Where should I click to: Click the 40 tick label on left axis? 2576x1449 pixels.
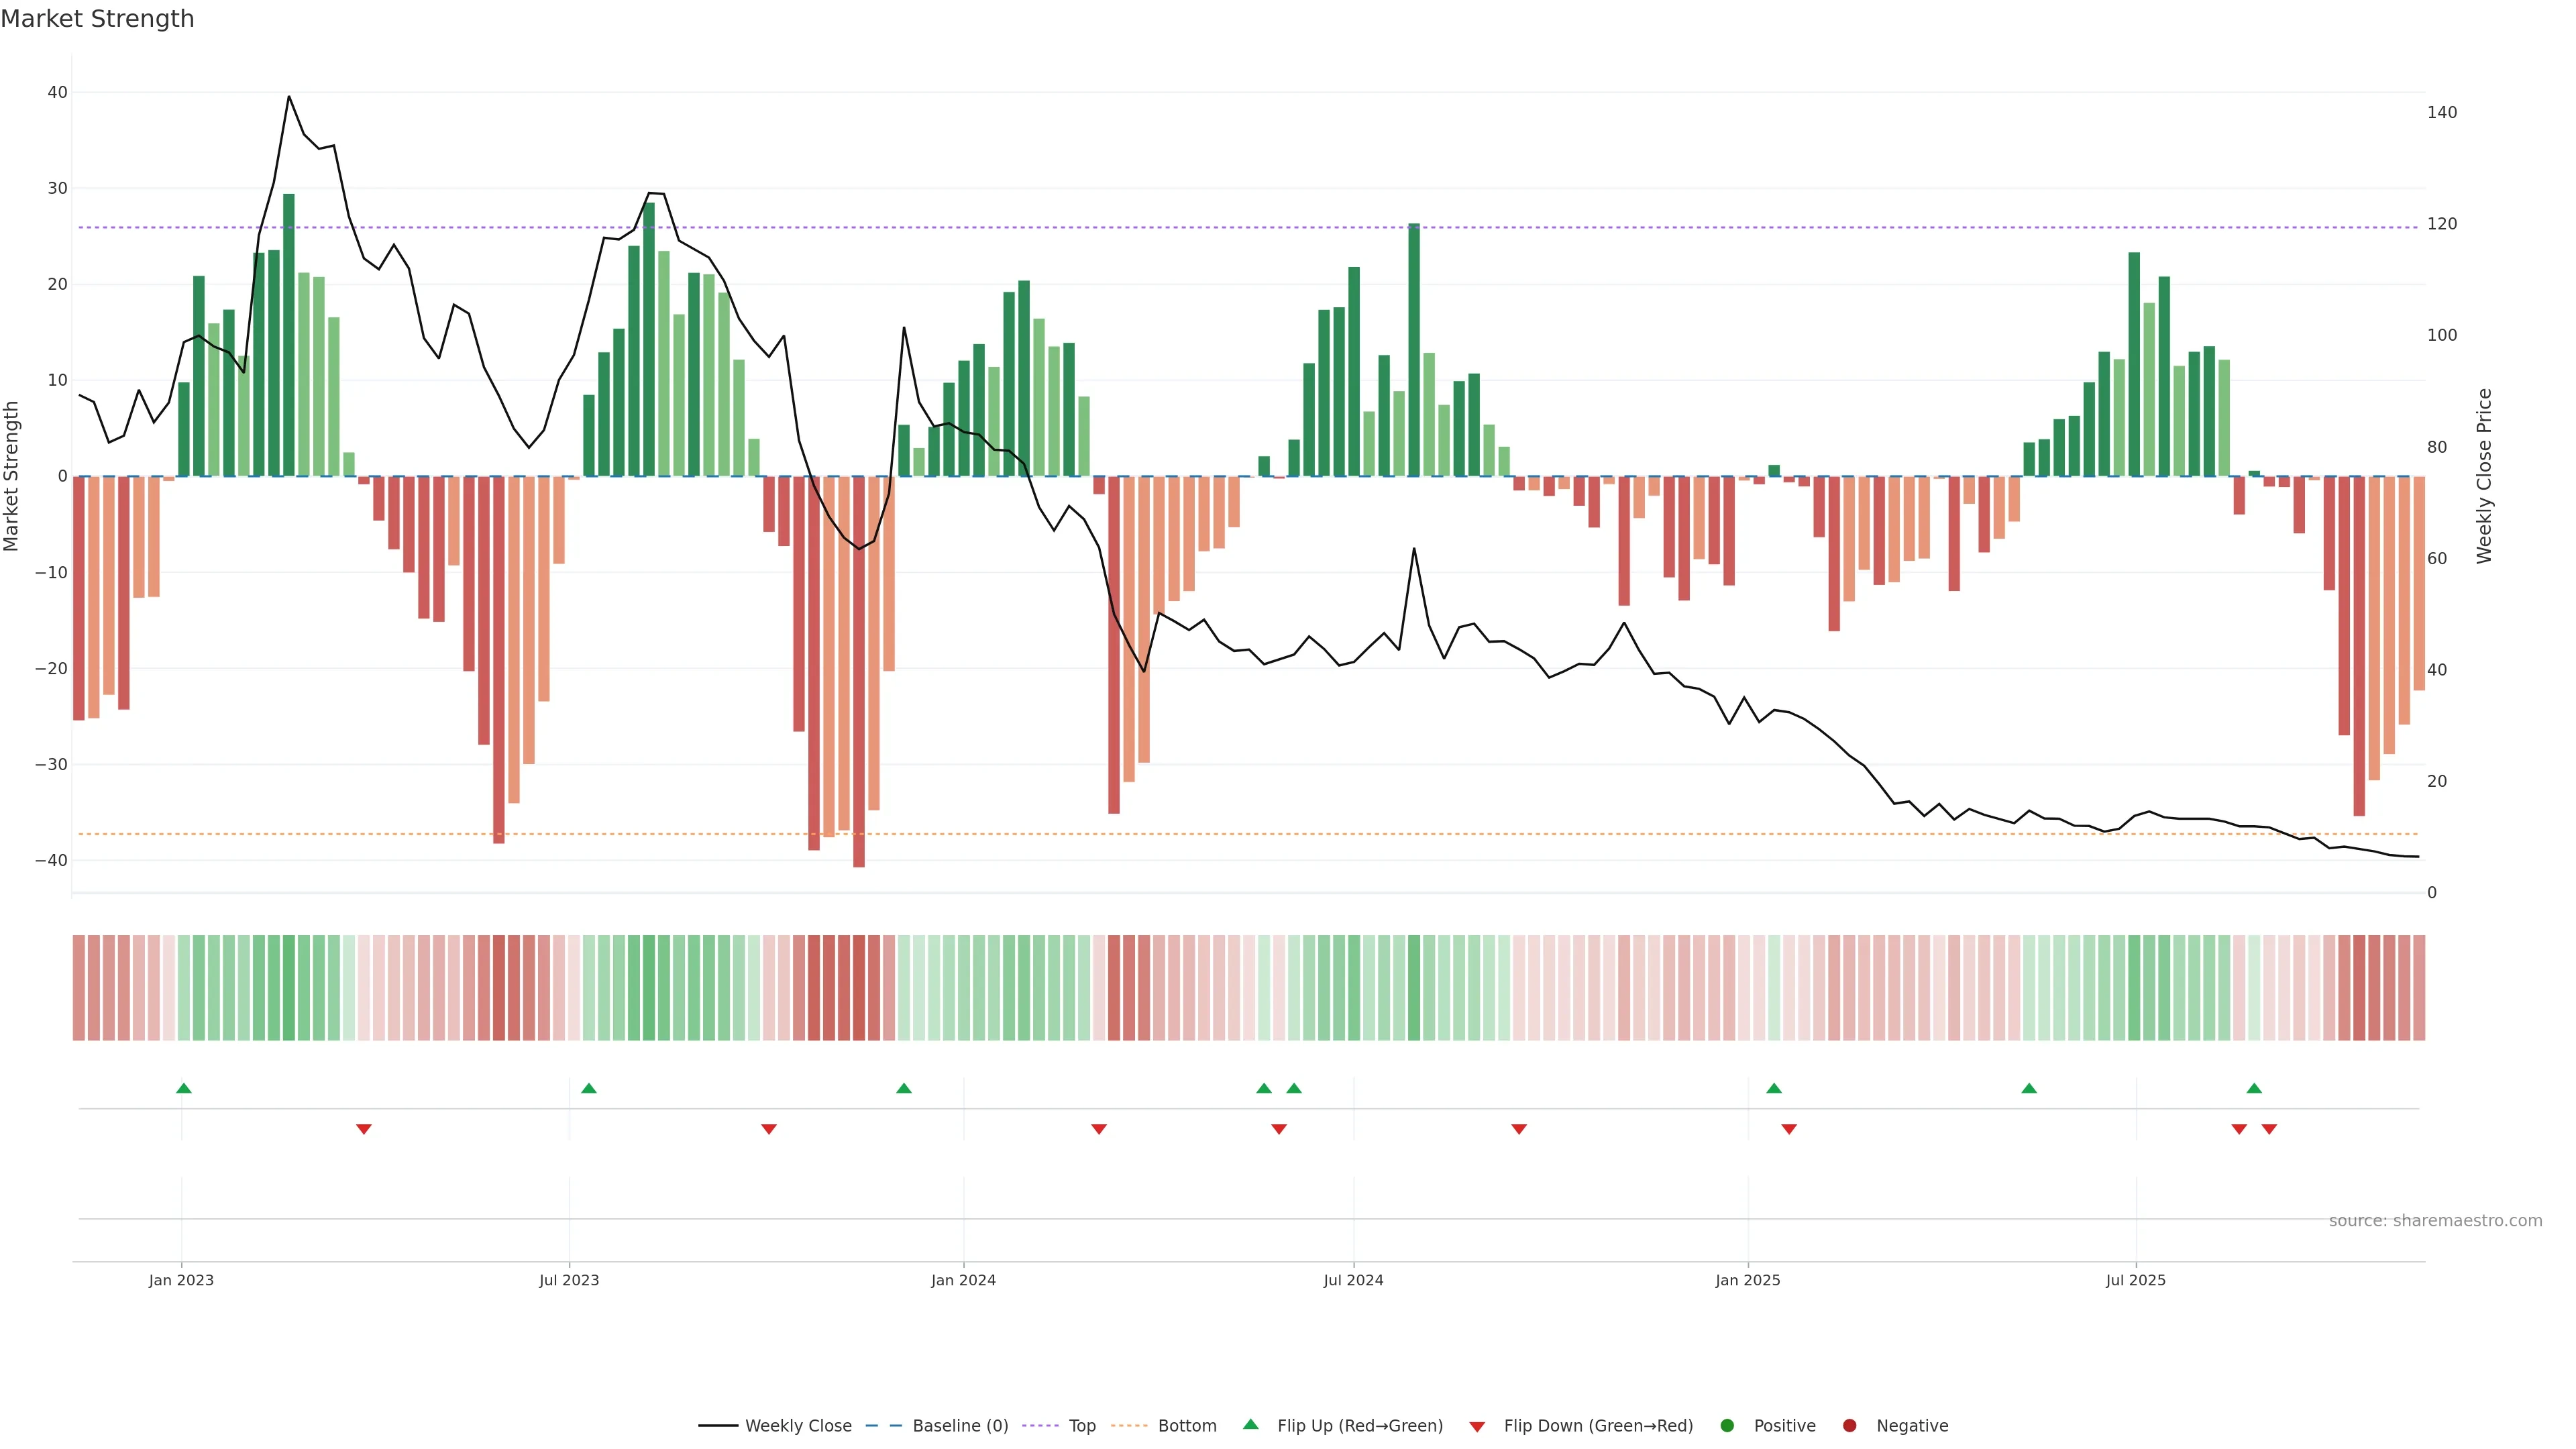point(57,93)
